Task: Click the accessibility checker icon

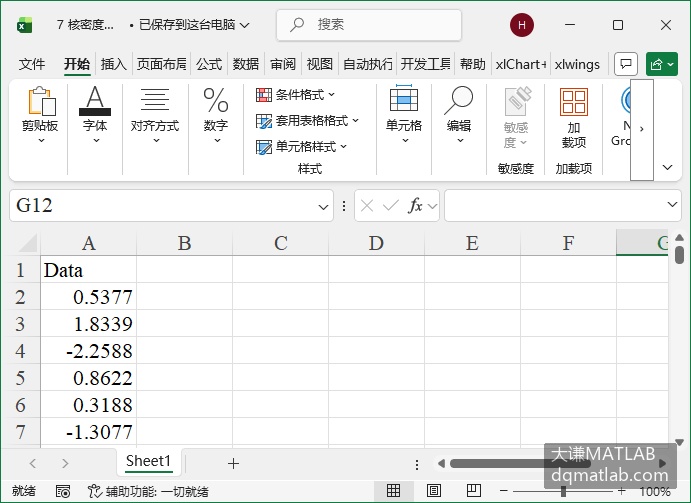Action: 94,491
